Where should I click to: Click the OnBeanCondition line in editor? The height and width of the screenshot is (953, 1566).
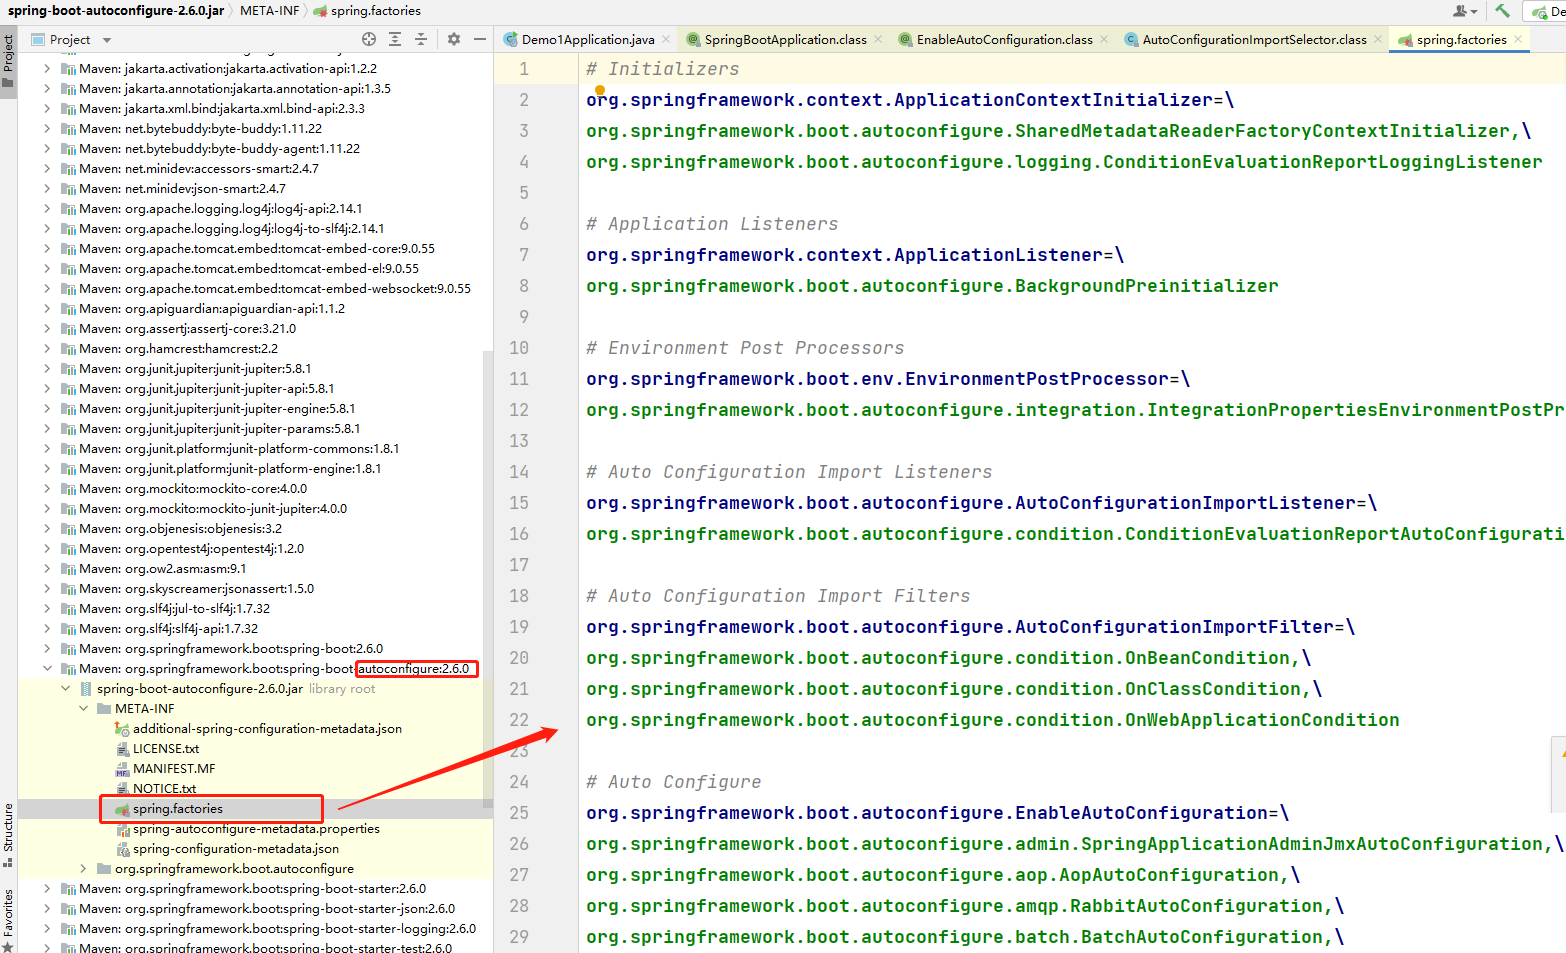pos(948,658)
